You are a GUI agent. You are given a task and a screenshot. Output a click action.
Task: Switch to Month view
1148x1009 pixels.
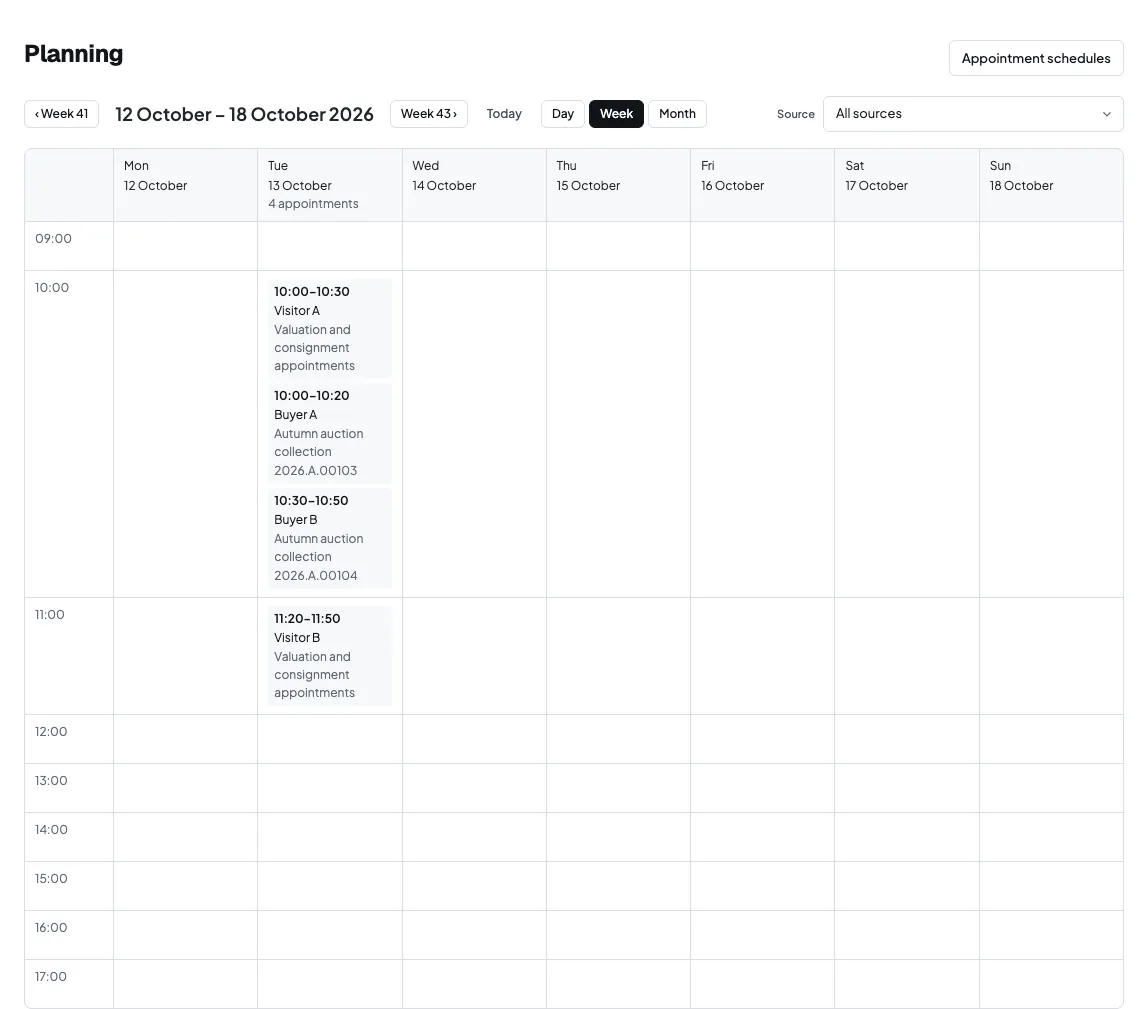677,113
